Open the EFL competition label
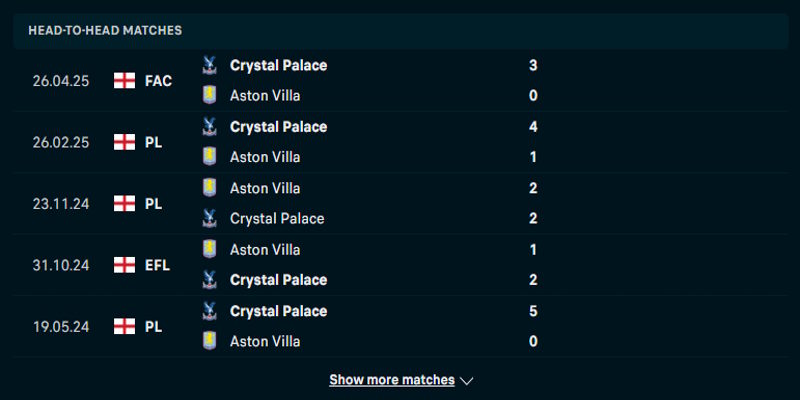The image size is (800, 400). pos(157,265)
